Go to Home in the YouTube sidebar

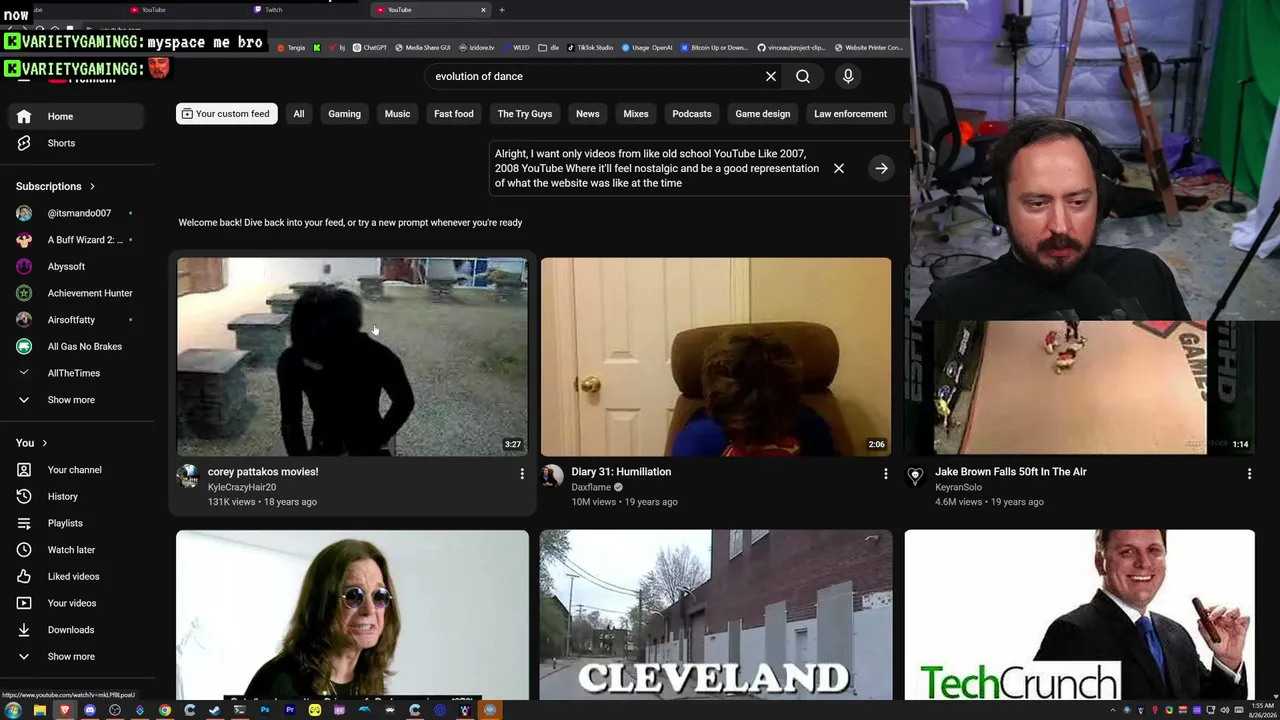[78, 116]
